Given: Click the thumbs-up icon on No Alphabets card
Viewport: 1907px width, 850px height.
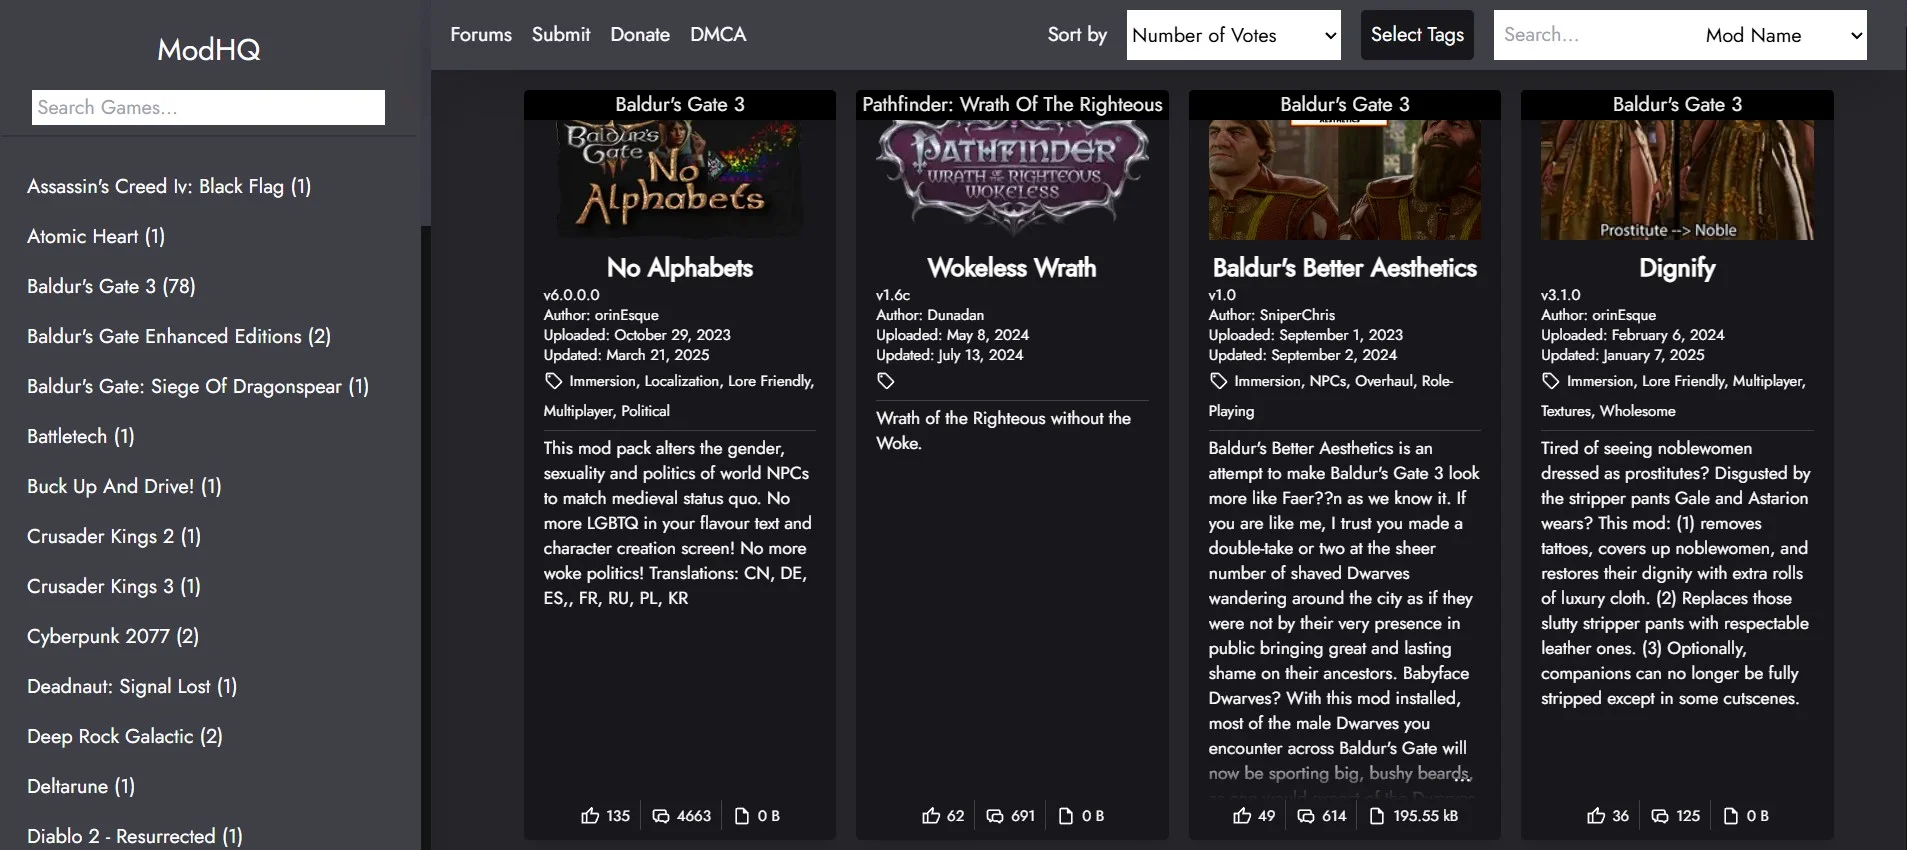Looking at the screenshot, I should click(590, 816).
